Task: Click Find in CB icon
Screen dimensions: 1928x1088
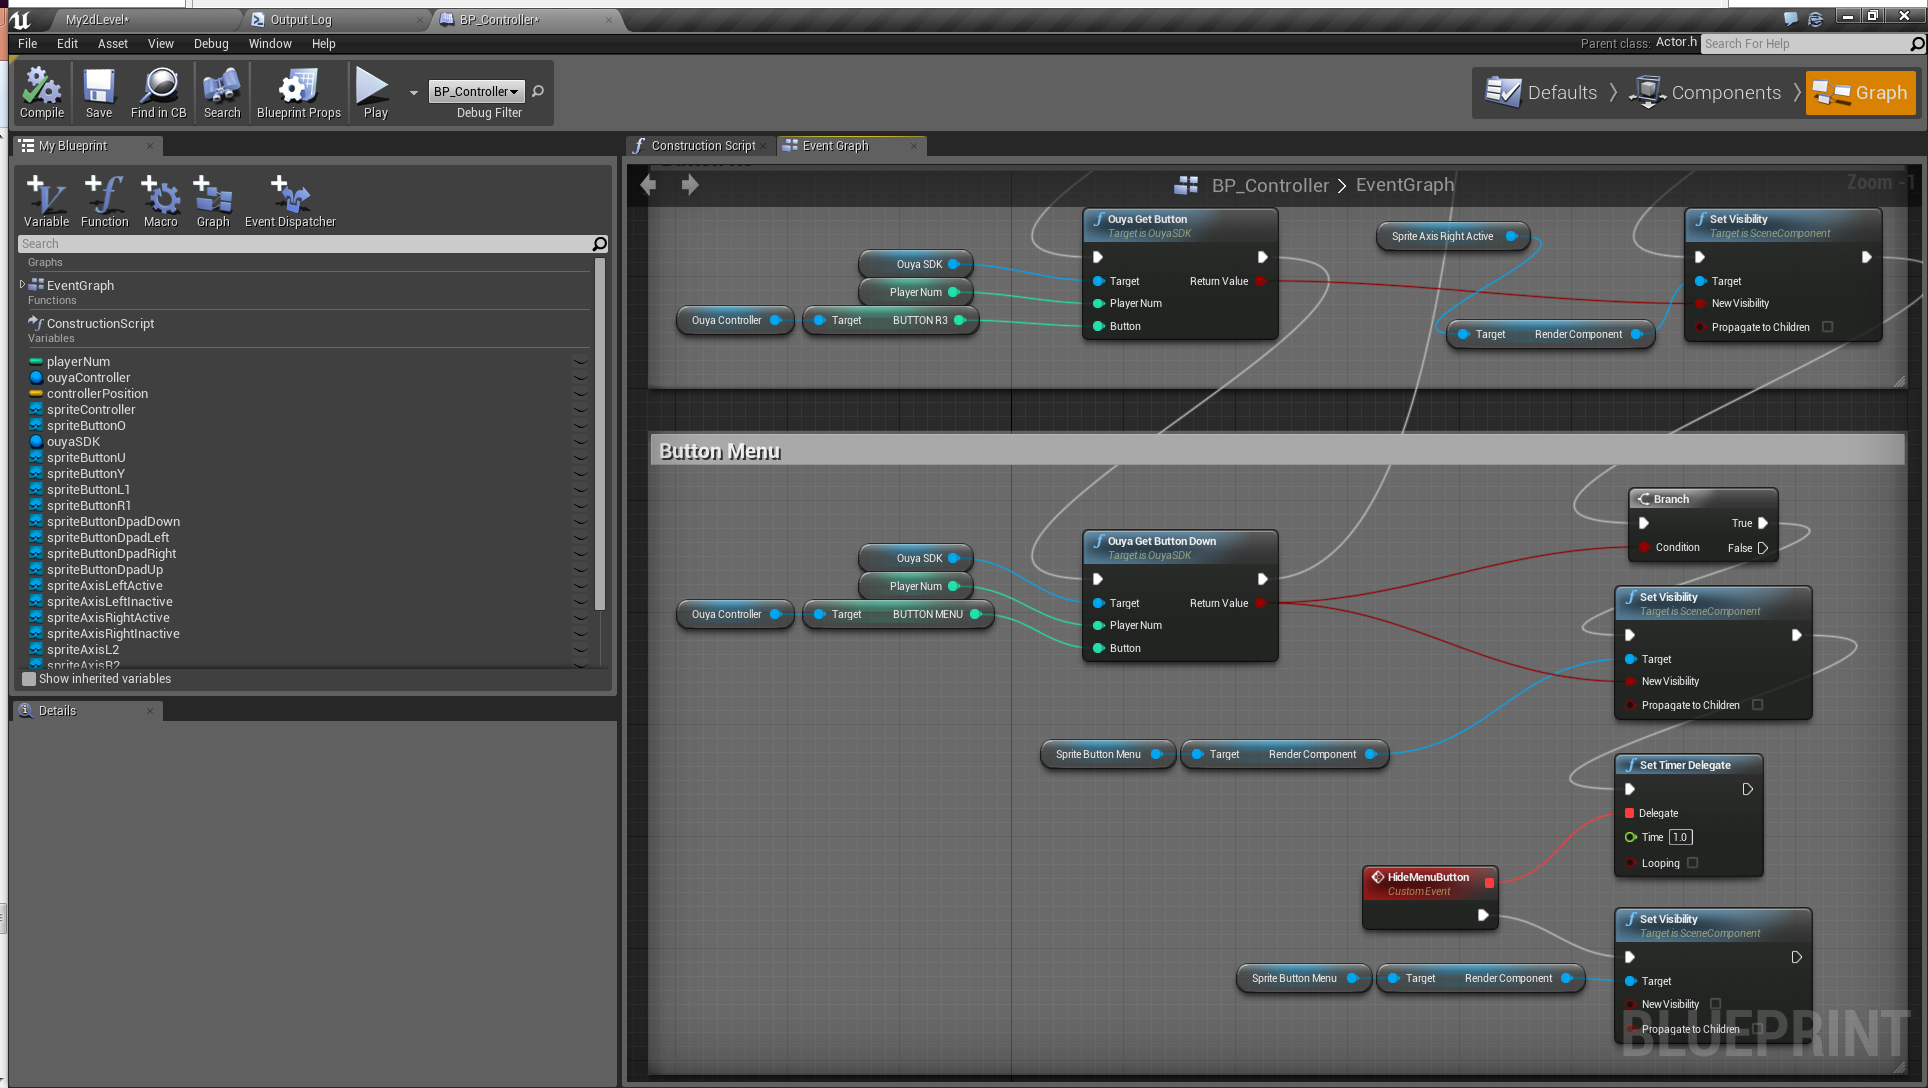Action: (158, 92)
